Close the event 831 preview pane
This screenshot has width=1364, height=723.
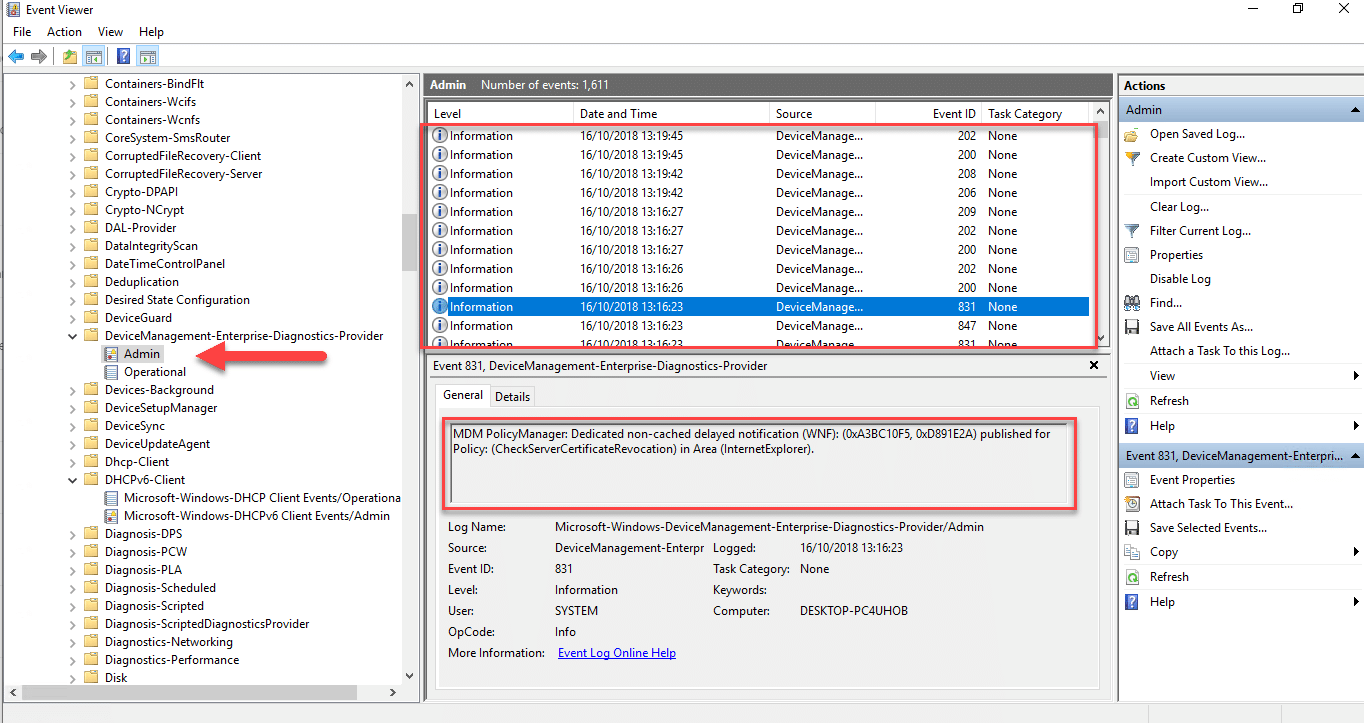point(1094,366)
